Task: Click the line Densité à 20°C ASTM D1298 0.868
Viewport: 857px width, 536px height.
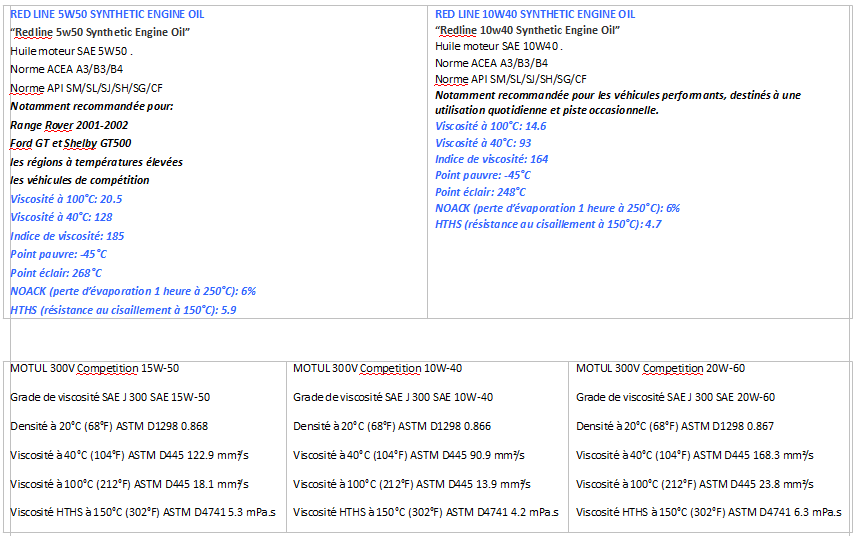Action: [109, 426]
